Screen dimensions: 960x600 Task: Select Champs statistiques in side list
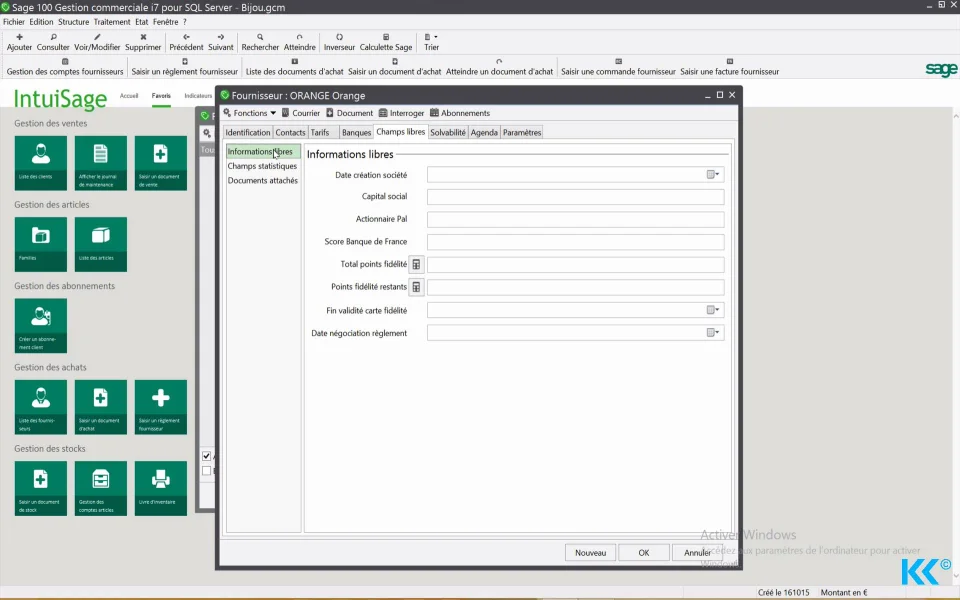tap(262, 166)
